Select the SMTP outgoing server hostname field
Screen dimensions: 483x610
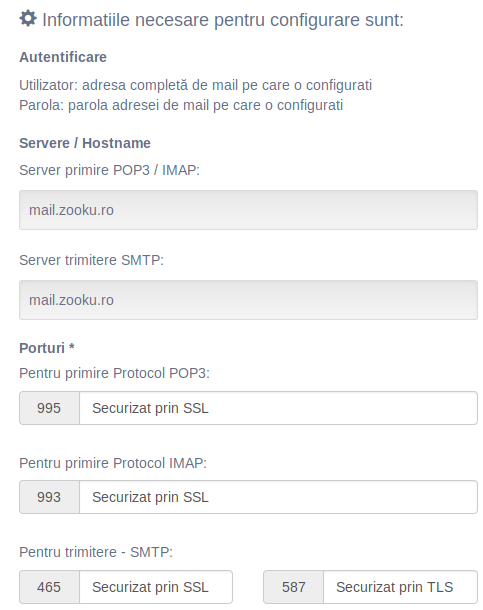(248, 300)
